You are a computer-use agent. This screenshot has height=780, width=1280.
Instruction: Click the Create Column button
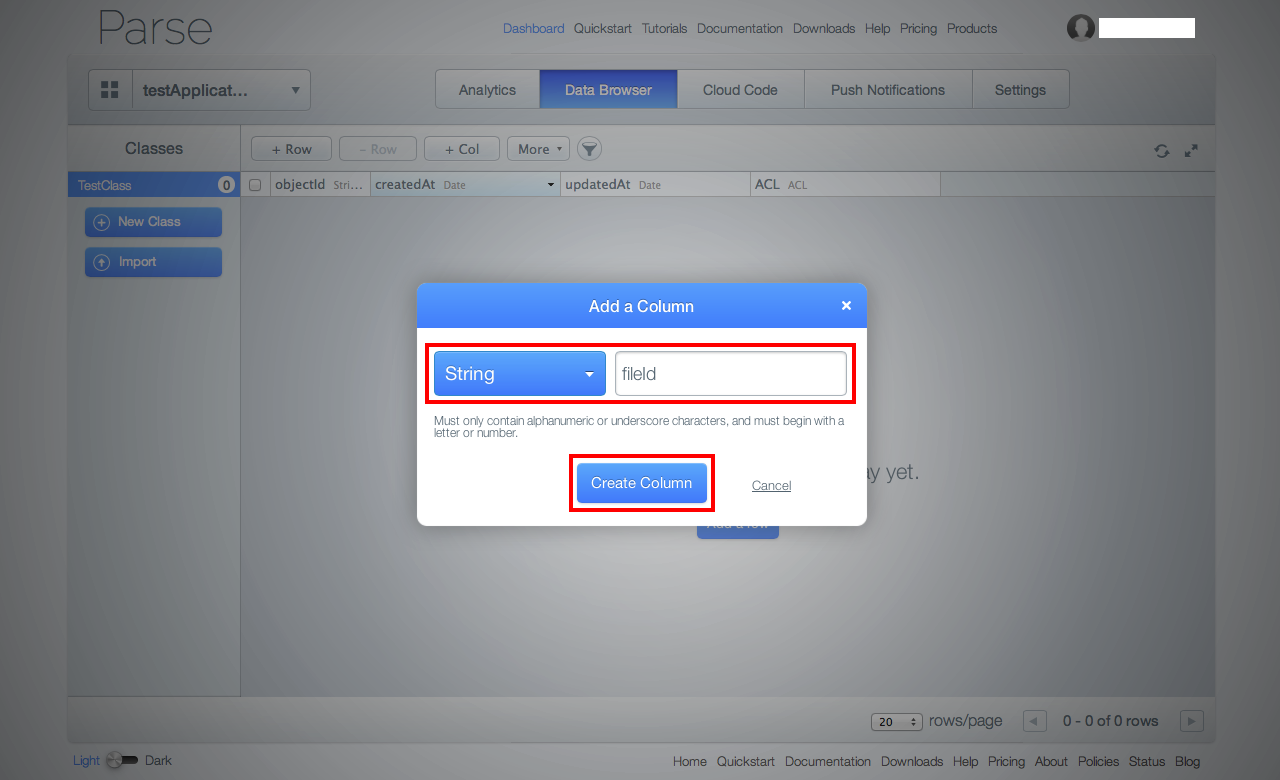click(641, 483)
